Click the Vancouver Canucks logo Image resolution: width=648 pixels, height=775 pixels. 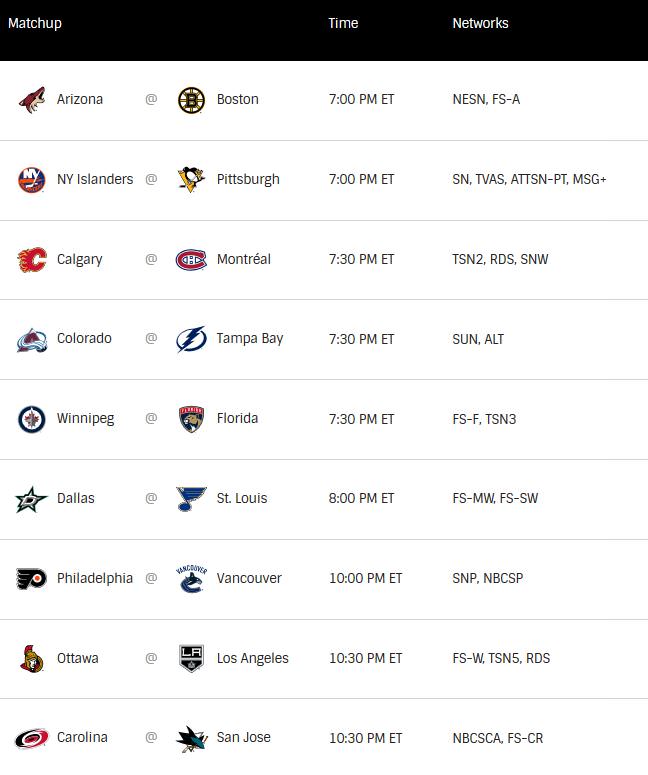point(191,578)
